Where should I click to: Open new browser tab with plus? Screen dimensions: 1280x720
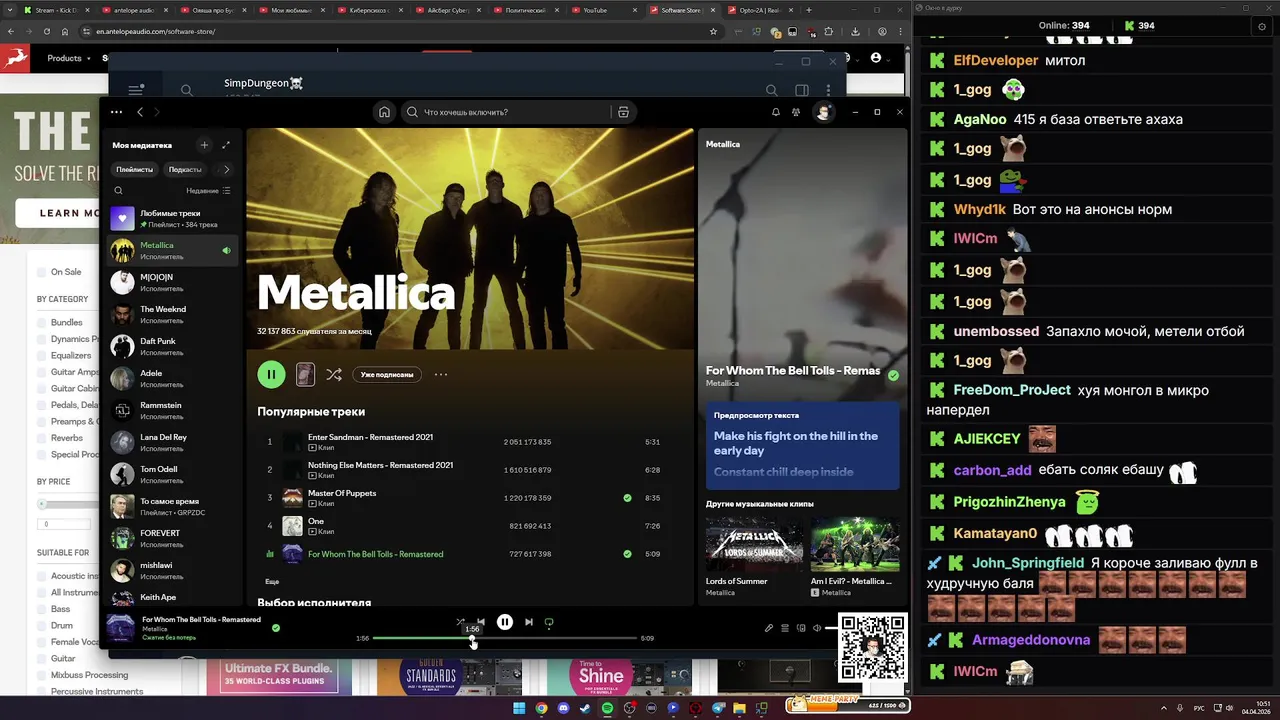809,10
